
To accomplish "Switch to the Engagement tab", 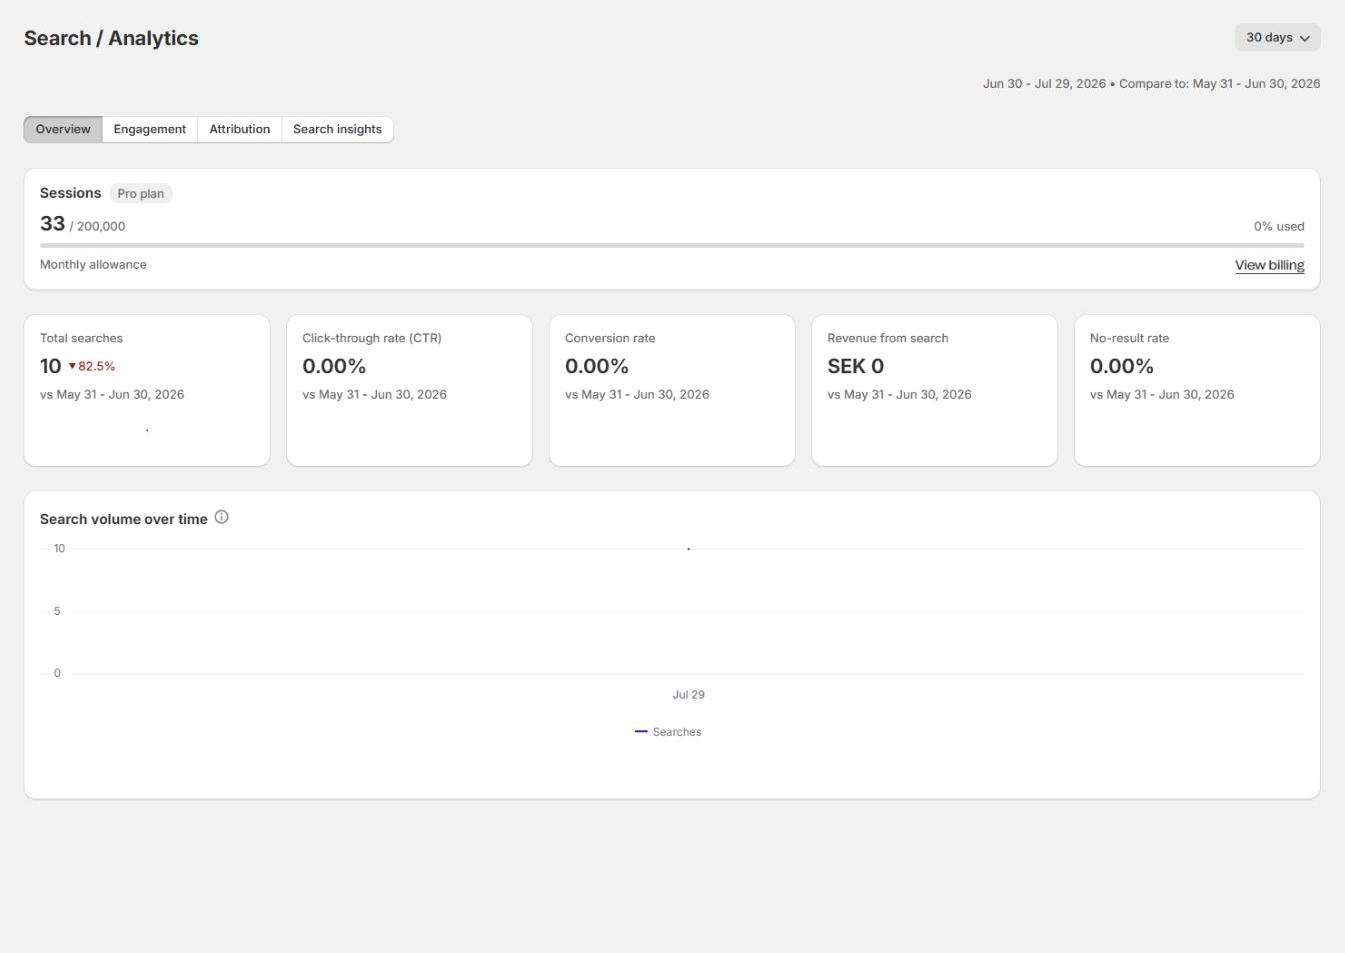I will tap(150, 129).
